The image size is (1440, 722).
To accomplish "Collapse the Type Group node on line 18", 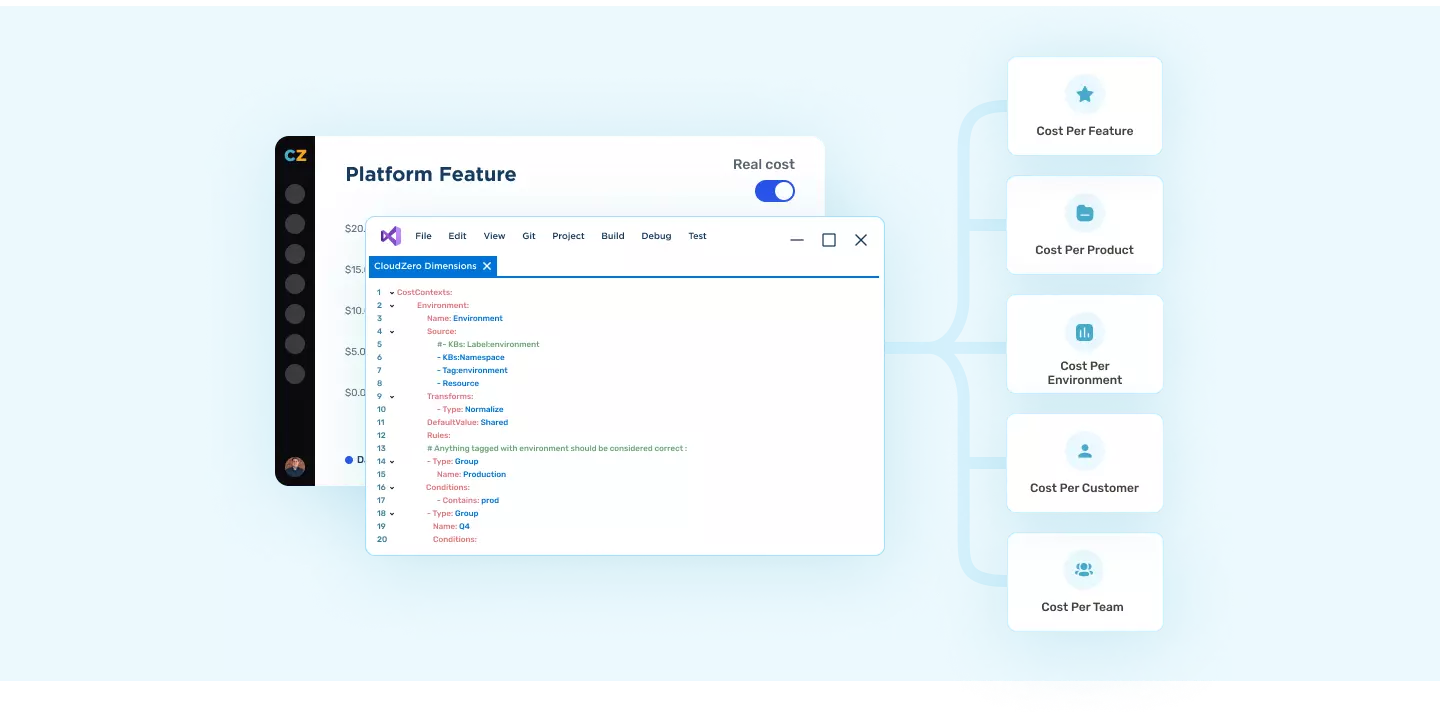I will tap(392, 513).
